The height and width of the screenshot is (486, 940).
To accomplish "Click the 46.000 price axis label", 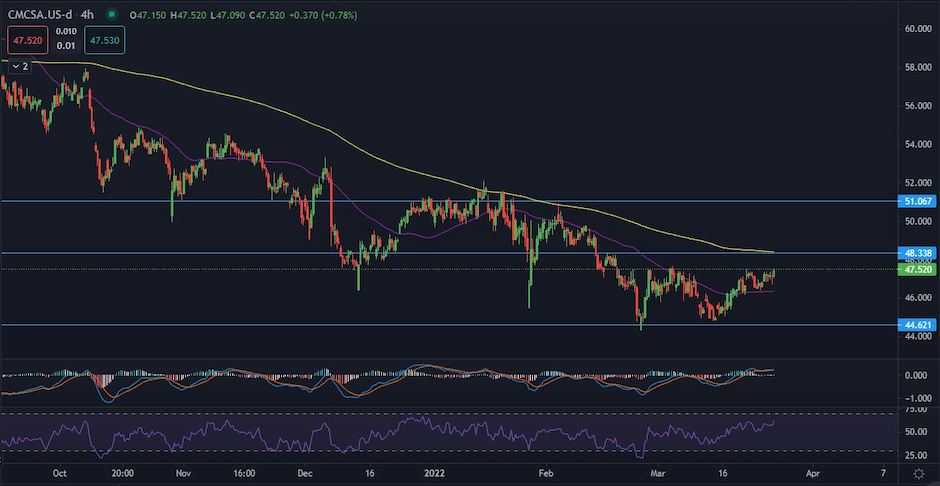I will (x=919, y=297).
